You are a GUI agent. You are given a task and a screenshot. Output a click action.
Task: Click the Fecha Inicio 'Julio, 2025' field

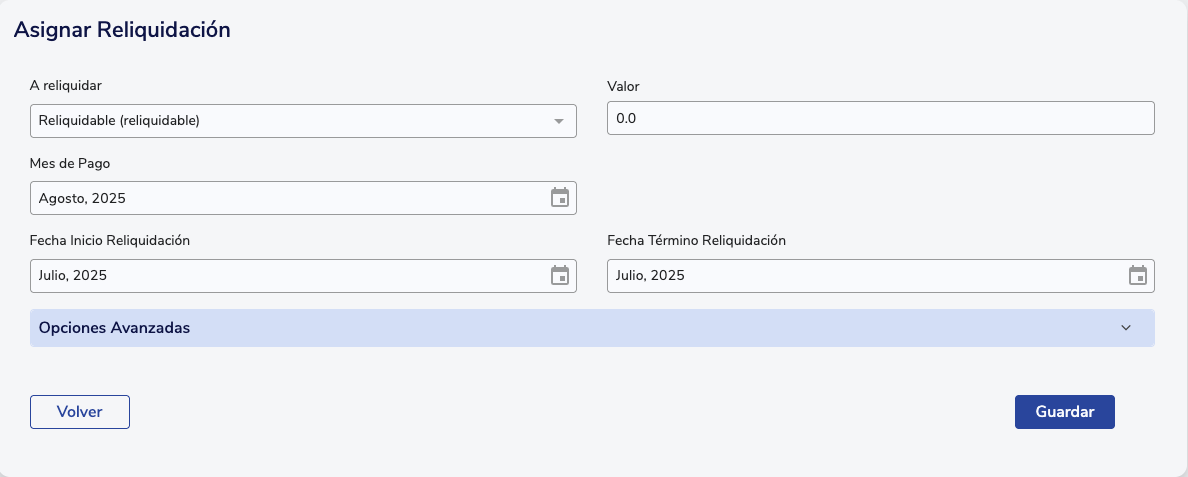(290, 276)
